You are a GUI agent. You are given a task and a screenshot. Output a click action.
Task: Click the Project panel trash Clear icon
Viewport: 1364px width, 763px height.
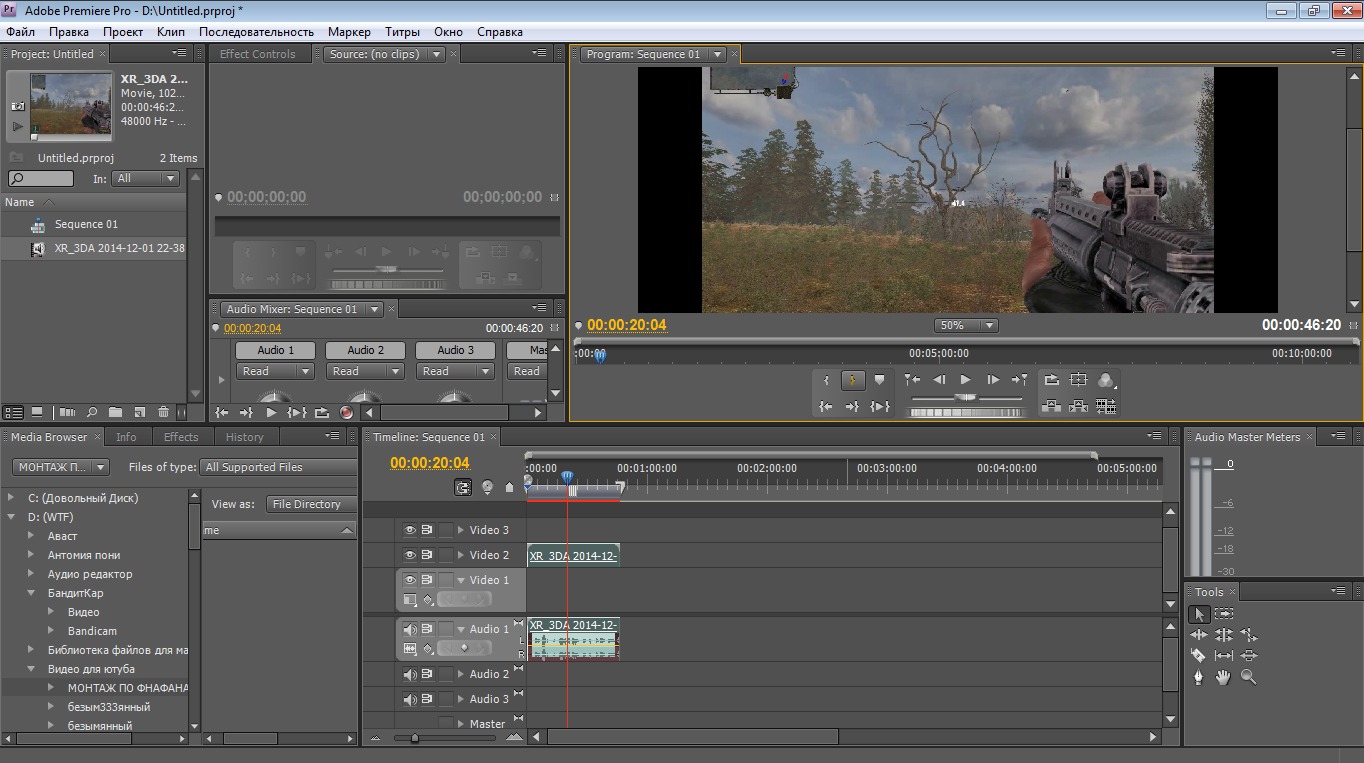click(x=164, y=412)
